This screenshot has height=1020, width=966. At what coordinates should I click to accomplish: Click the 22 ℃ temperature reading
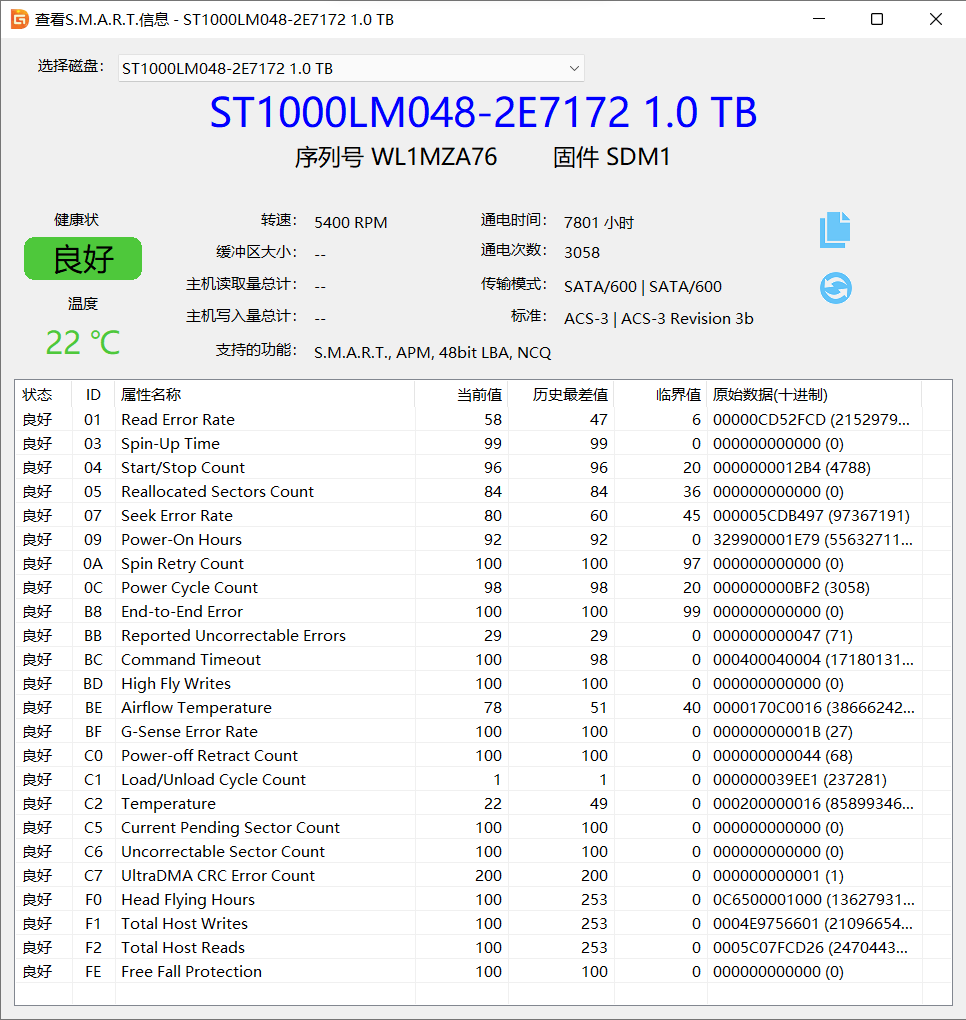point(83,343)
